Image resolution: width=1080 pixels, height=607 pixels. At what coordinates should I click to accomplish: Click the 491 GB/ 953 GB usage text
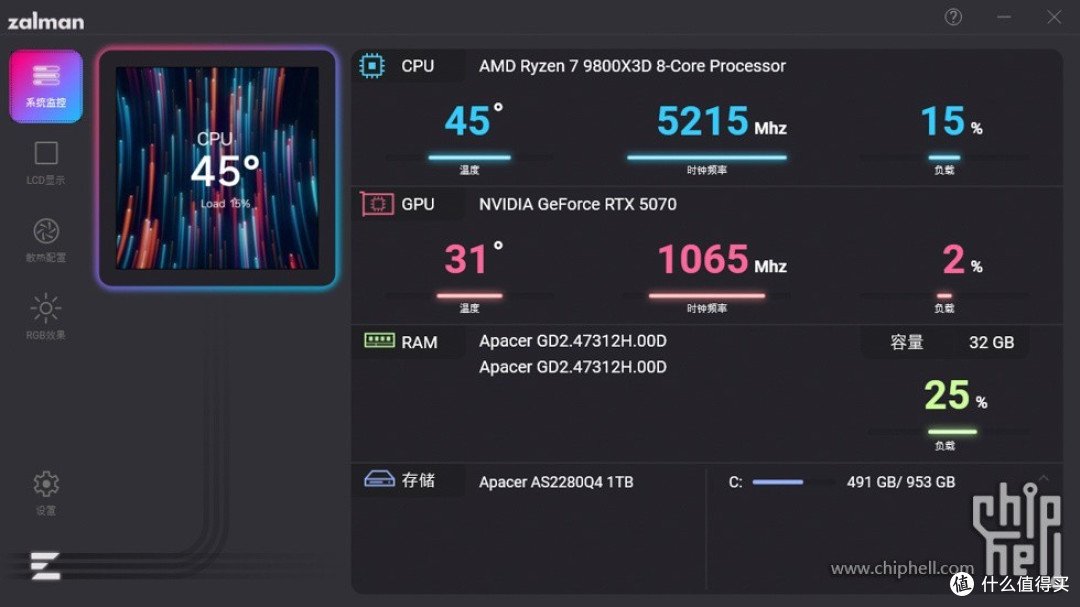coord(901,482)
